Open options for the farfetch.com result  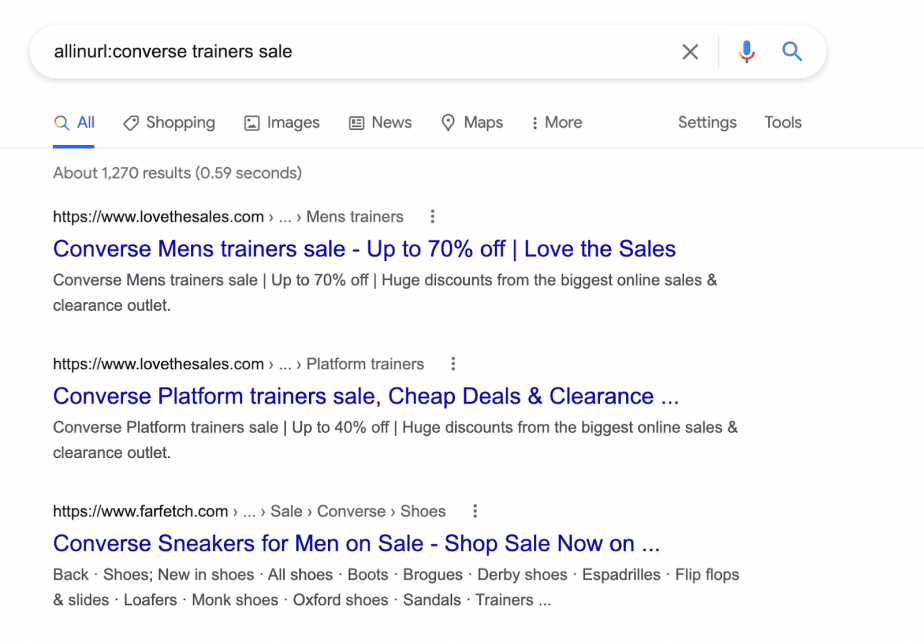click(475, 511)
